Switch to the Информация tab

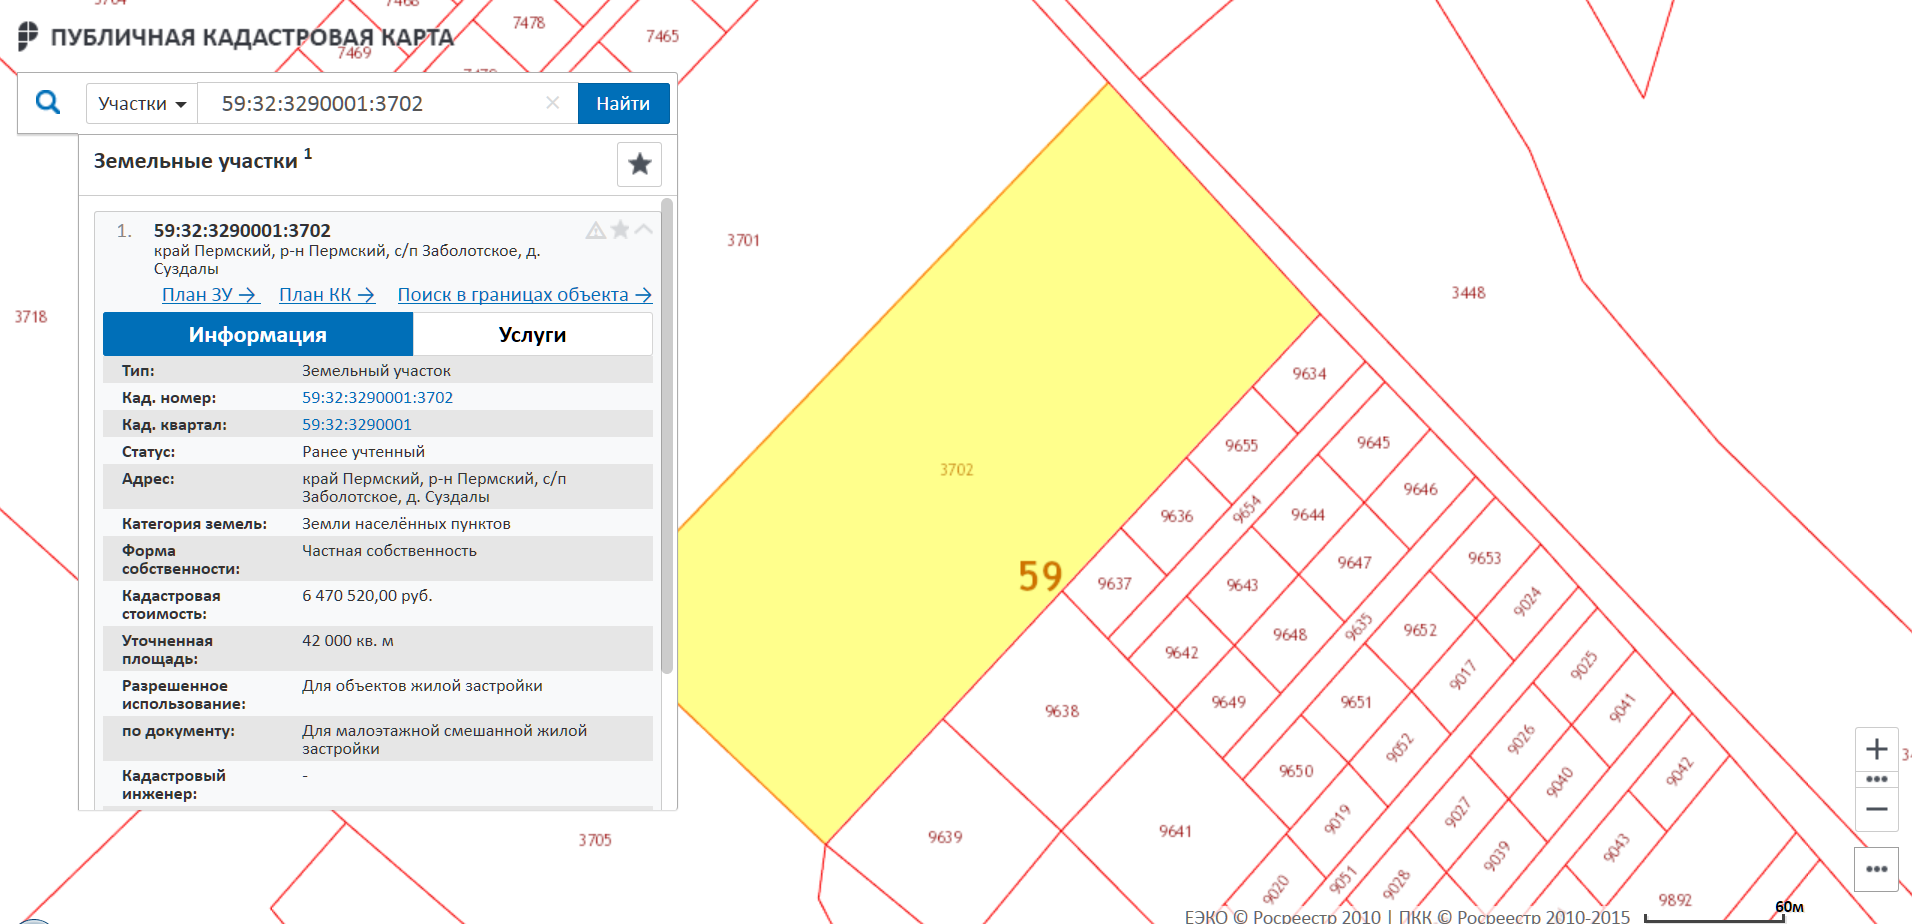[258, 335]
